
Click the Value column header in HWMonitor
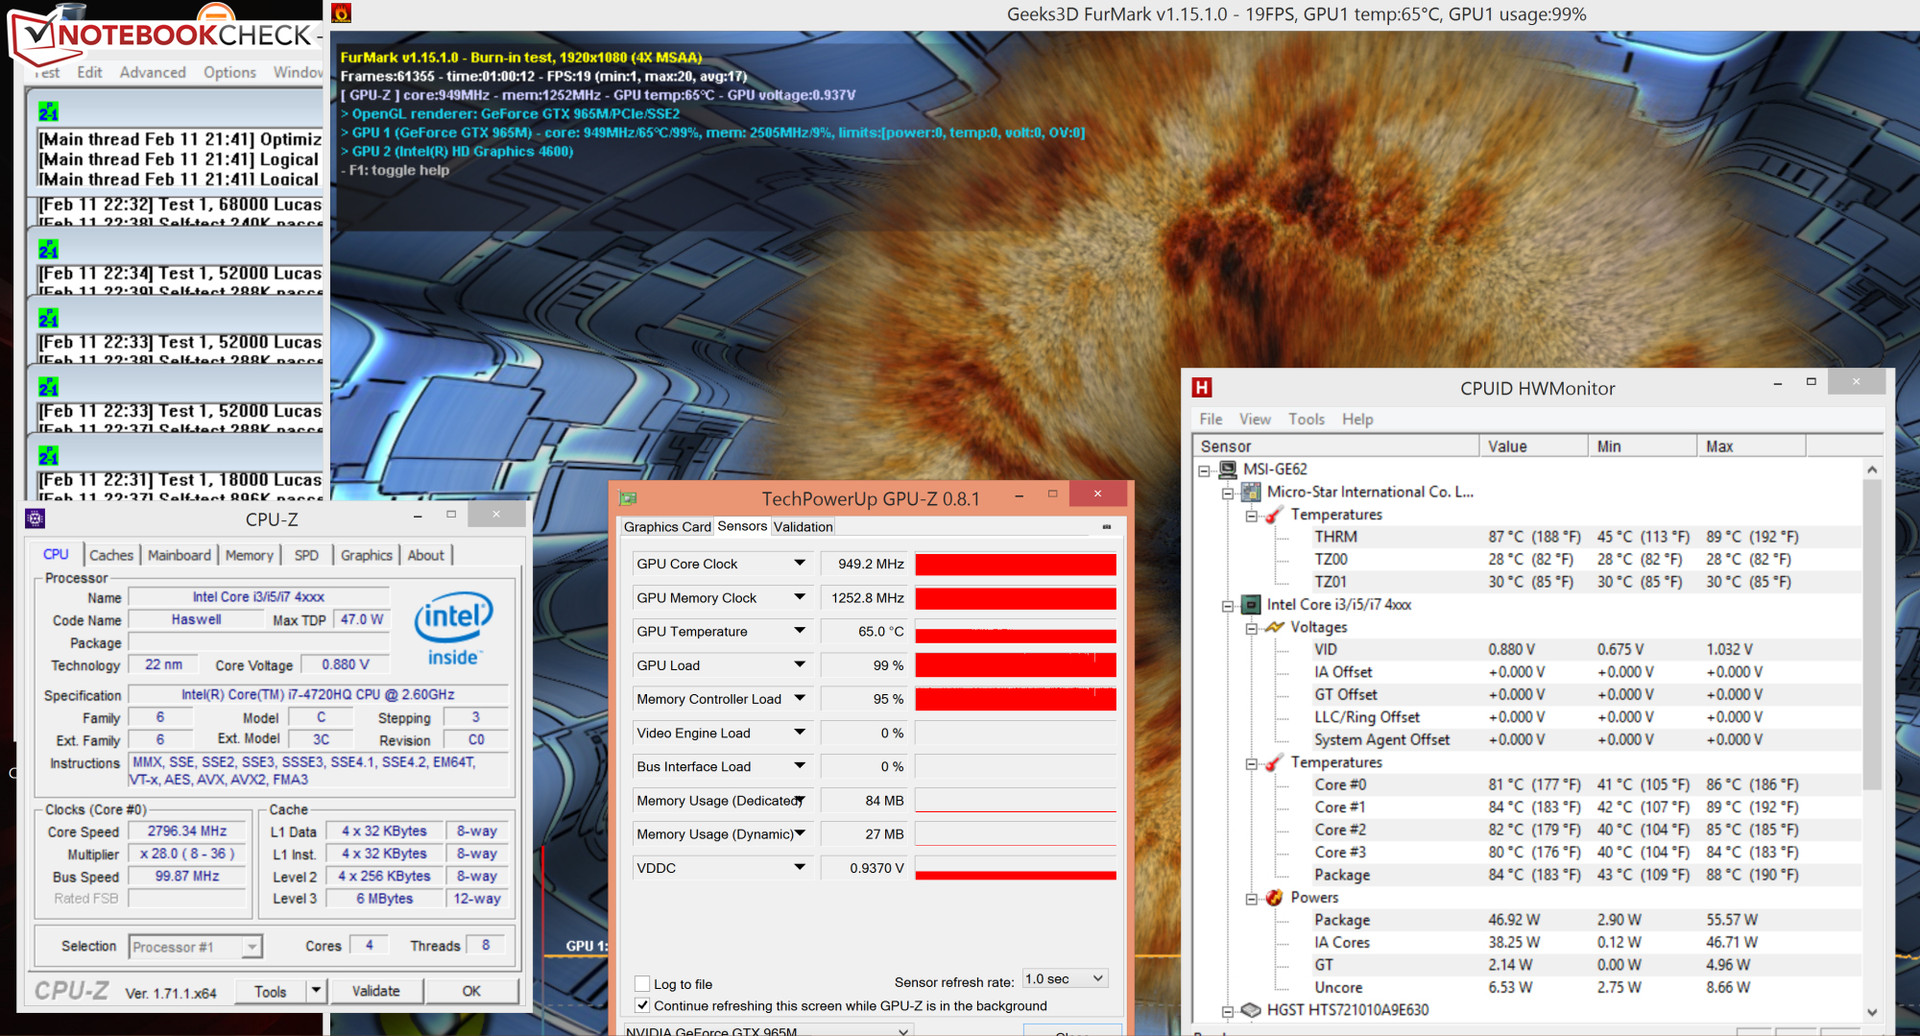pyautogui.click(x=1533, y=446)
